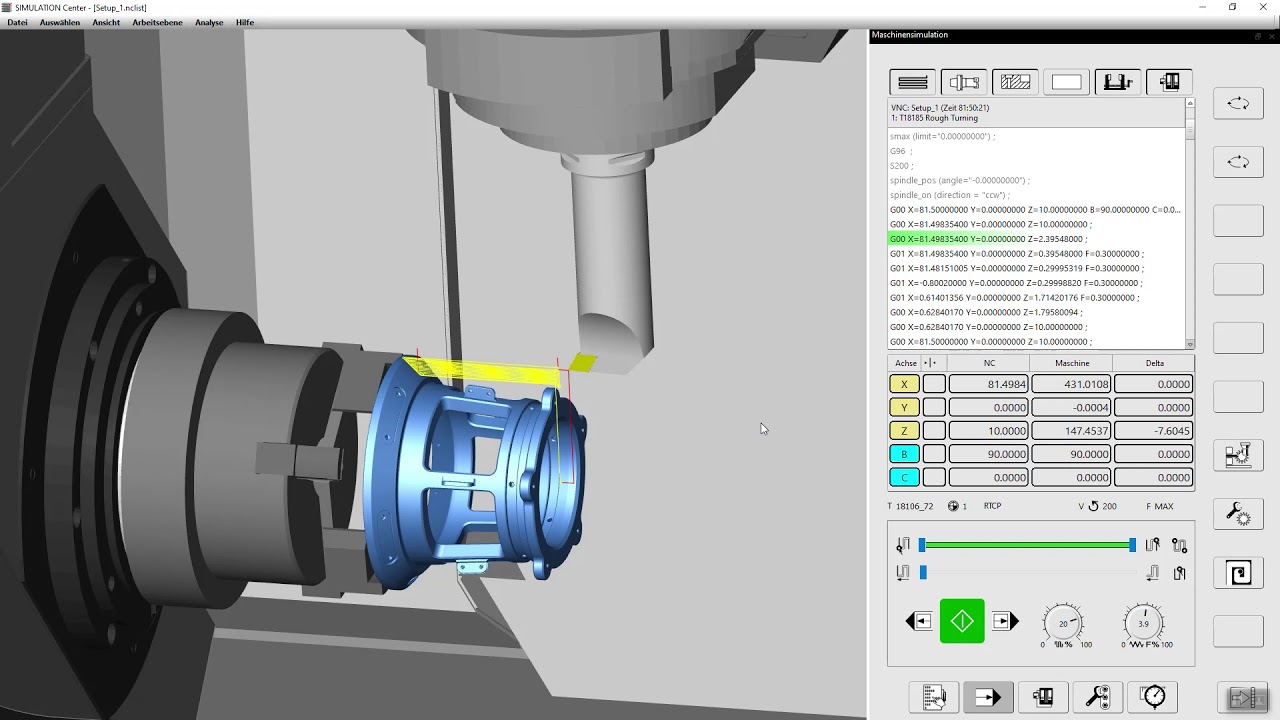Toggle the Y axis button
The image size is (1280, 720).
(x=904, y=407)
